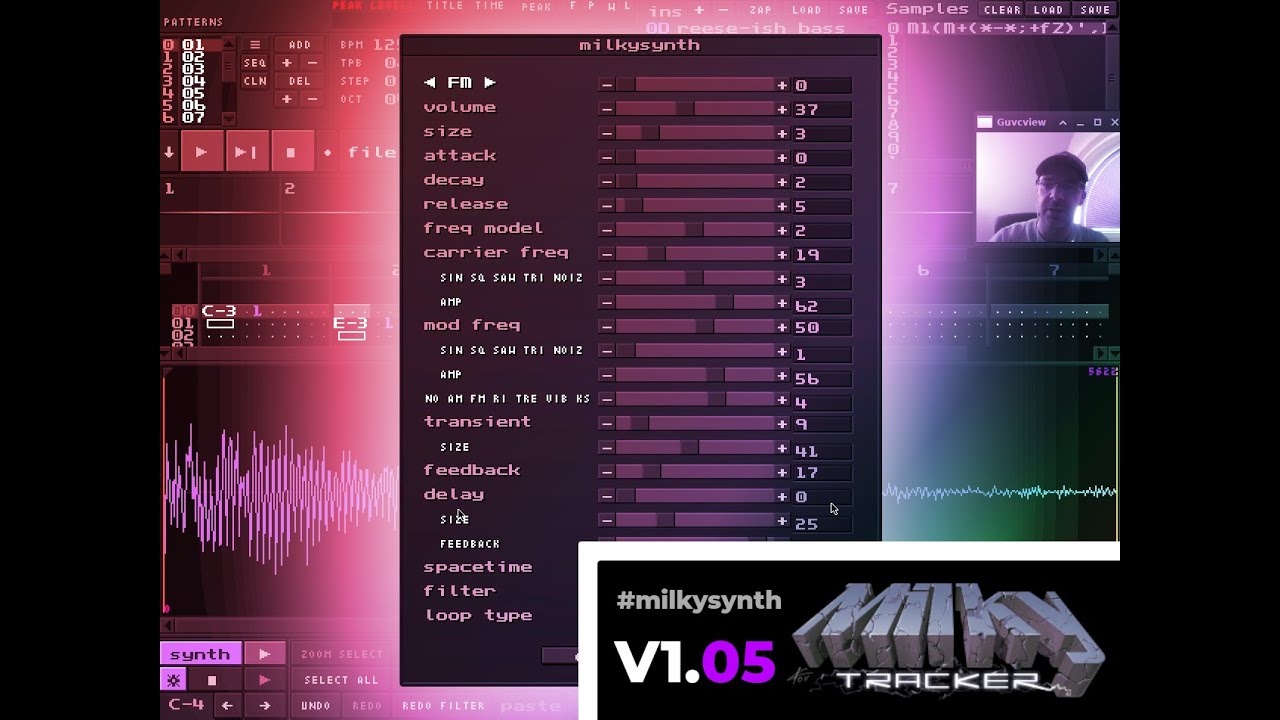Open the file menu
This screenshot has height=720, width=1280.
[371, 153]
